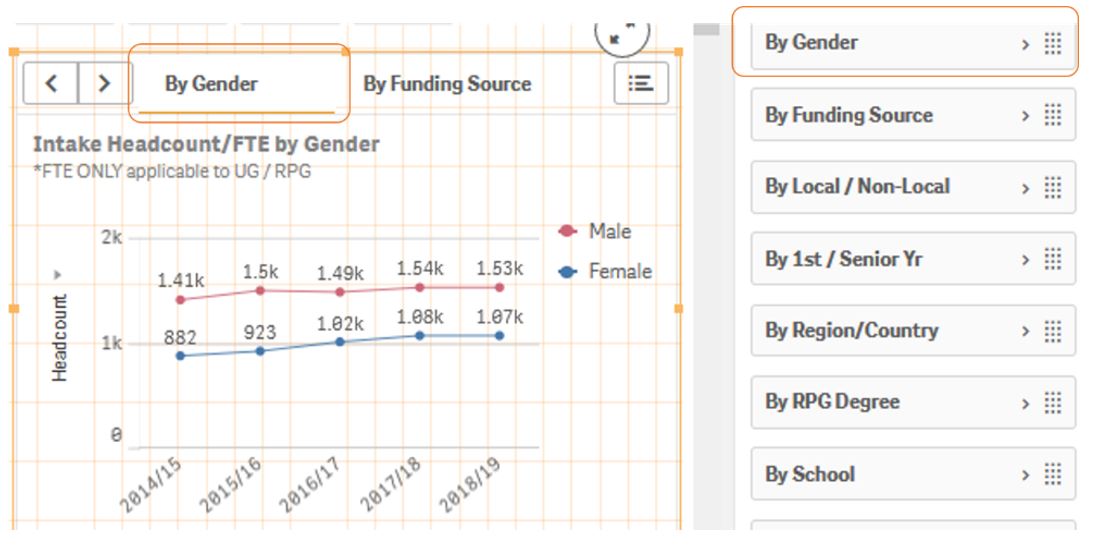Image resolution: width=1098 pixels, height=557 pixels.
Task: Click the grid handle icon on By School row
Action: click(1052, 475)
